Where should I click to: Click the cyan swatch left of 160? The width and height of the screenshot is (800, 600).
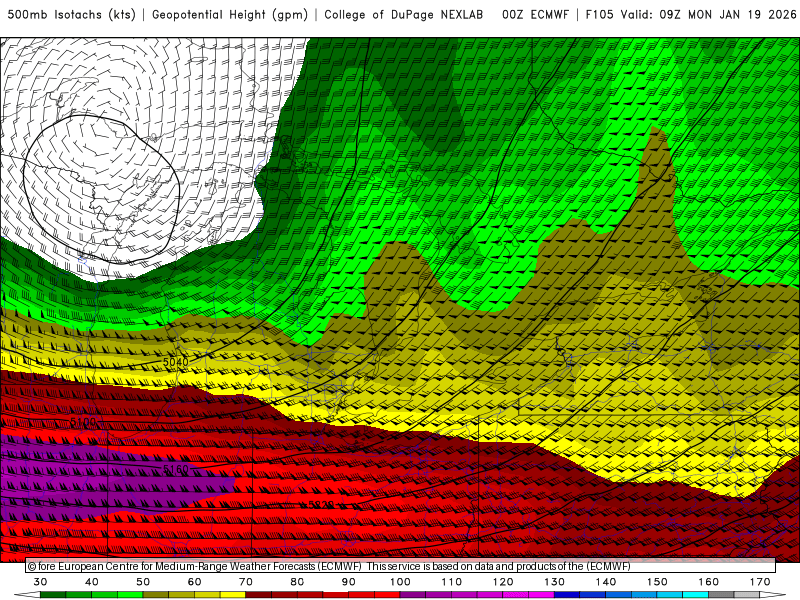696,595
